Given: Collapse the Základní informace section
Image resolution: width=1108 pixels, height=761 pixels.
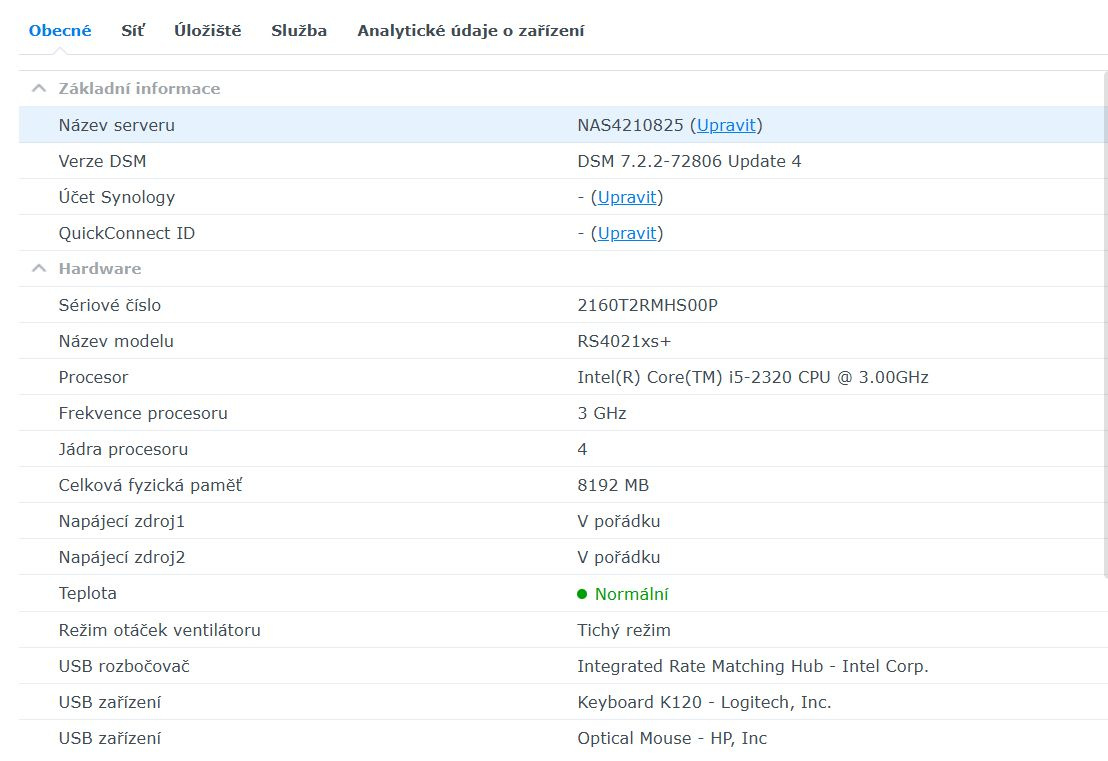Looking at the screenshot, I should click(38, 88).
